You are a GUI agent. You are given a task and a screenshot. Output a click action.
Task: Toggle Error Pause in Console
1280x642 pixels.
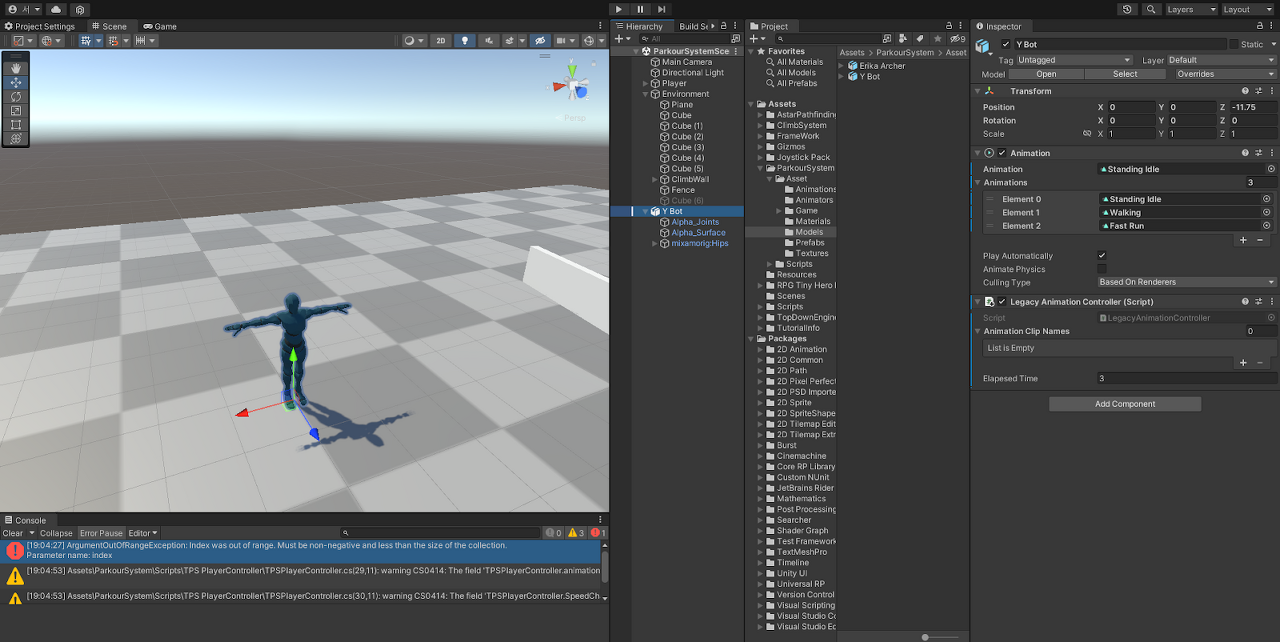[x=102, y=533]
